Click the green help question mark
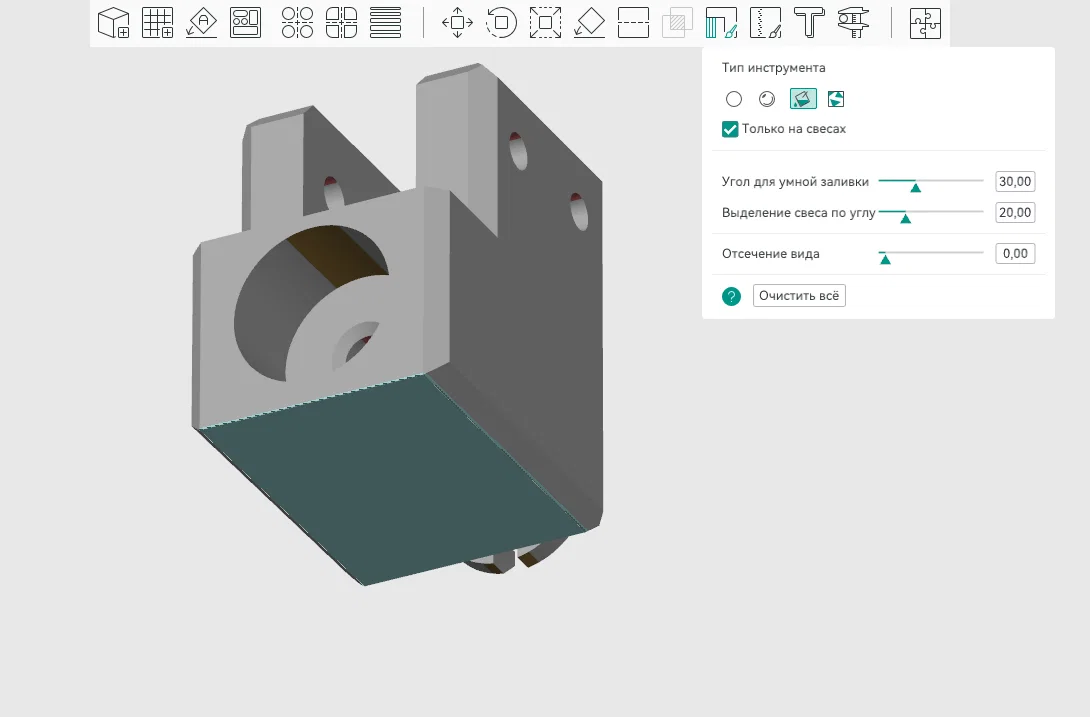Viewport: 1090px width, 717px height. tap(731, 296)
